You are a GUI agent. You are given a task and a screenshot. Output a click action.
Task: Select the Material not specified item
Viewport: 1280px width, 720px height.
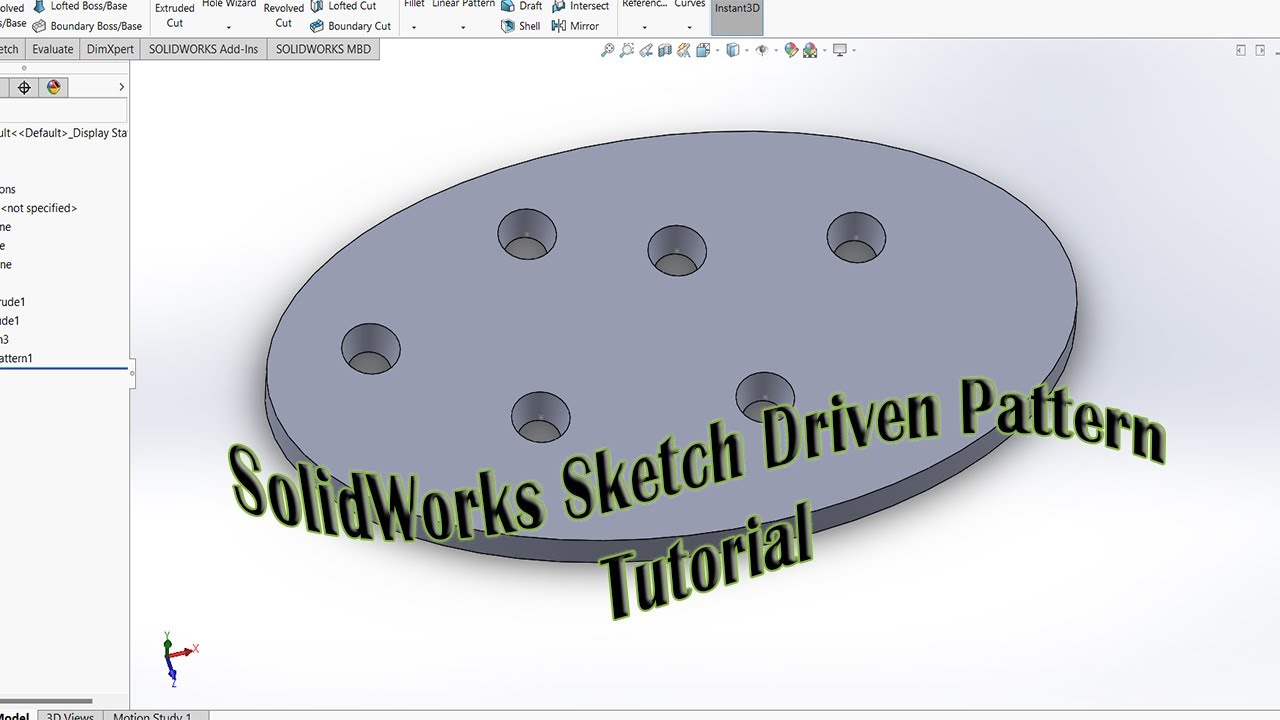39,208
